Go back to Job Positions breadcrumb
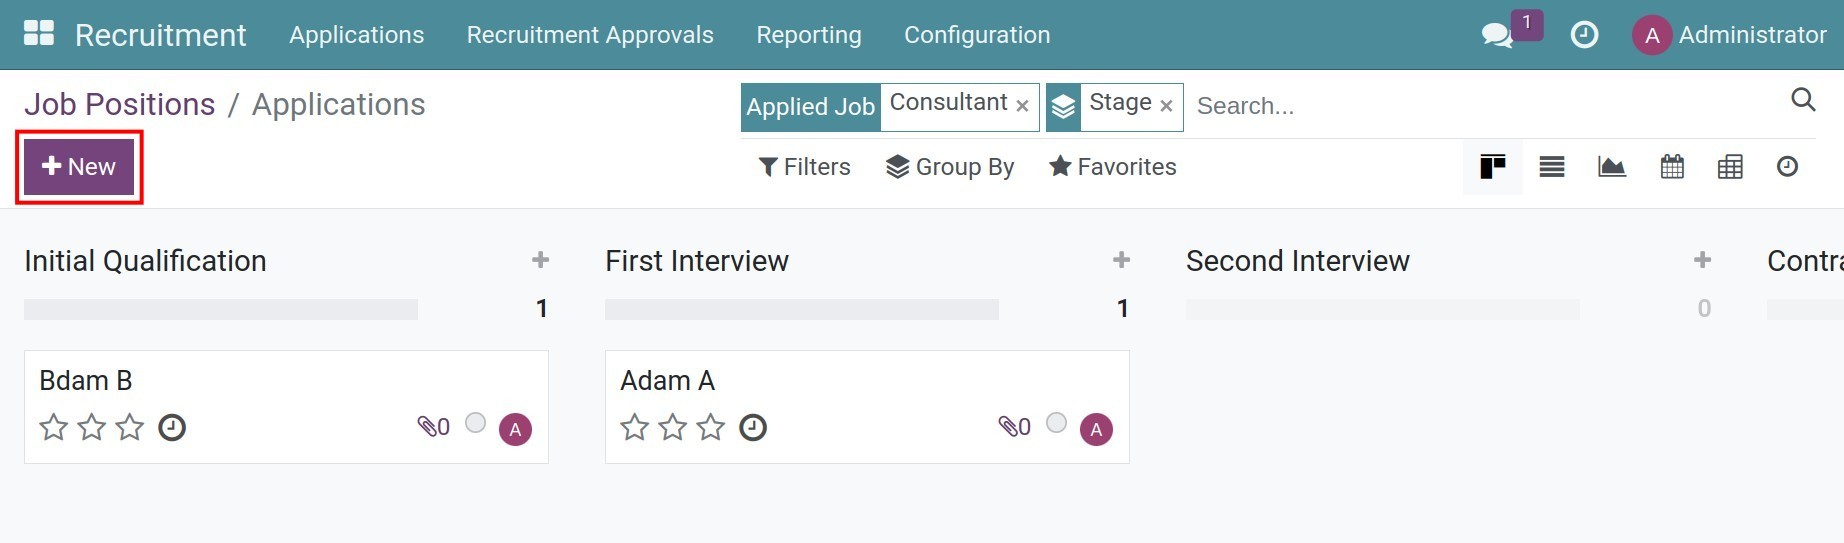This screenshot has width=1844, height=543. click(119, 105)
